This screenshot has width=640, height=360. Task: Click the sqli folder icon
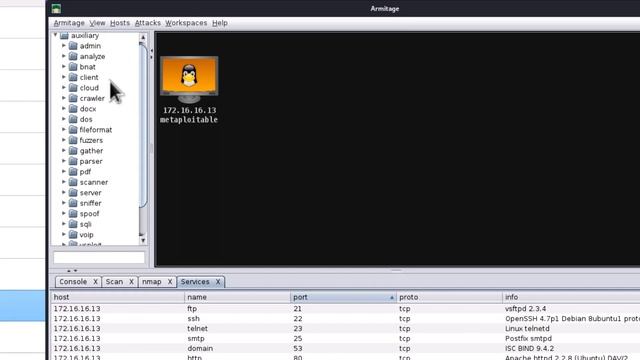pos(73,224)
